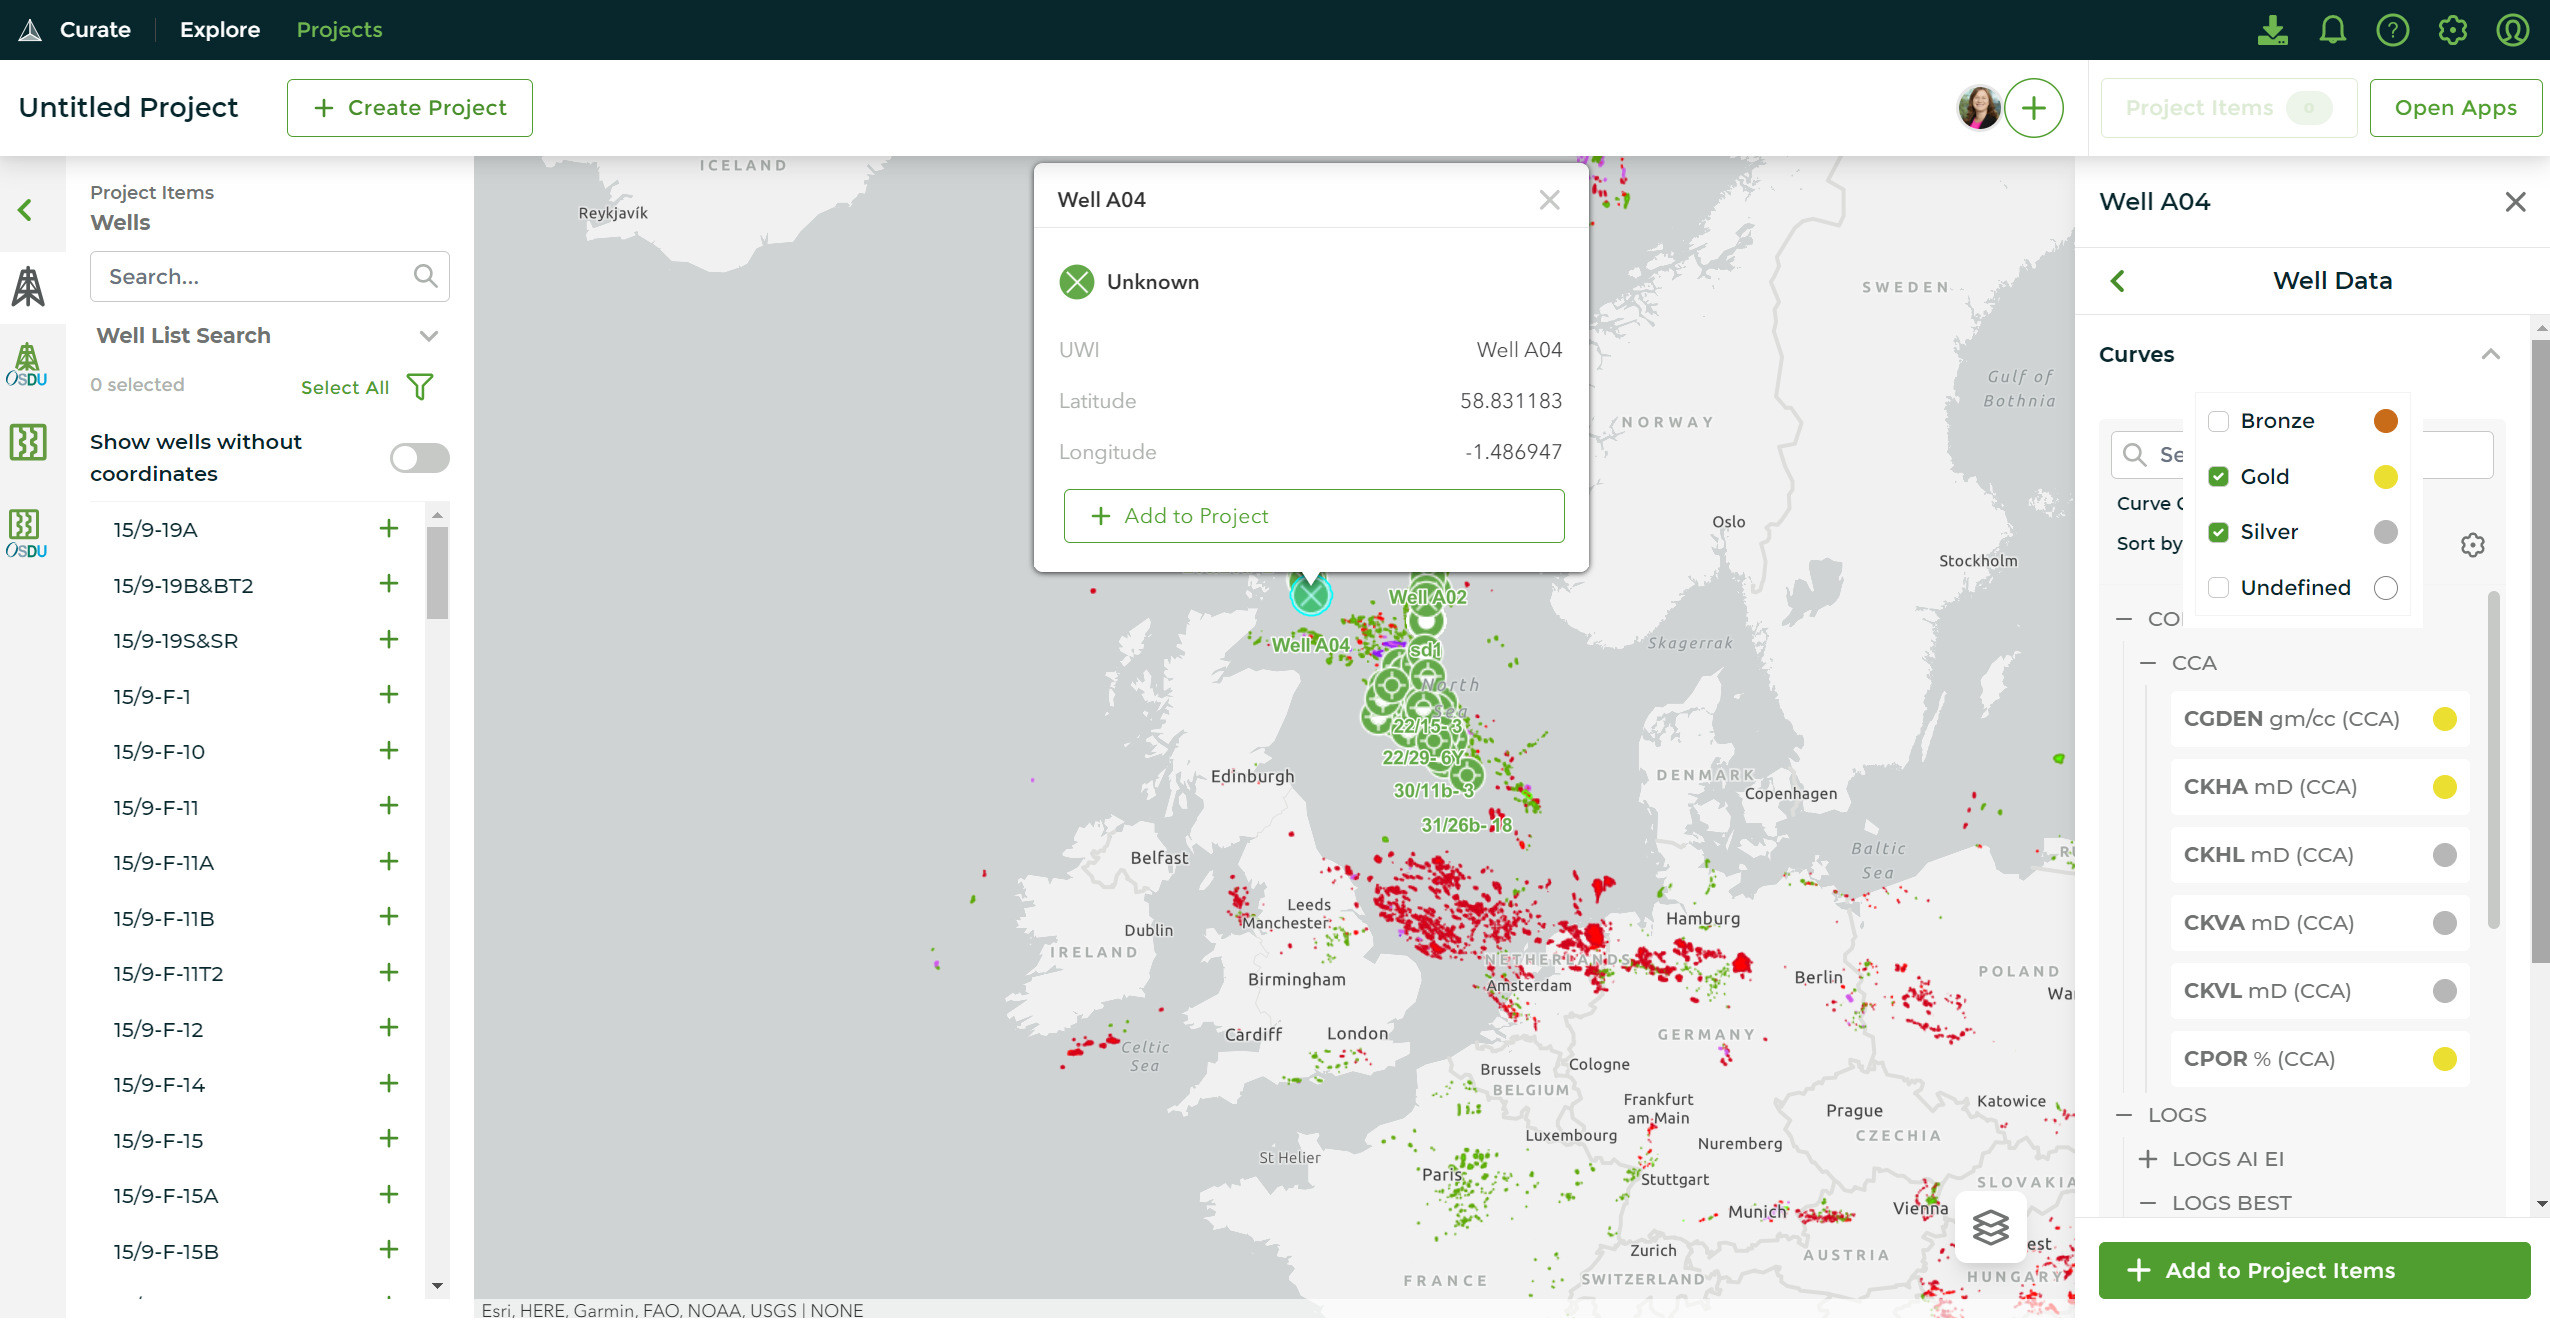Viewport: 2550px width, 1324px height.
Task: Click Add to Project Items button
Action: coord(2314,1270)
